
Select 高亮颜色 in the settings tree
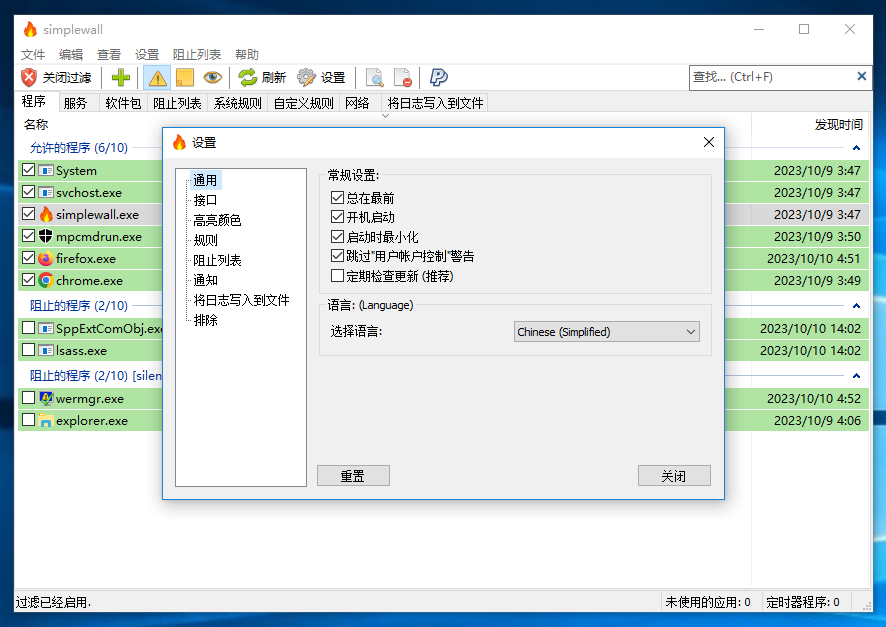pos(217,220)
